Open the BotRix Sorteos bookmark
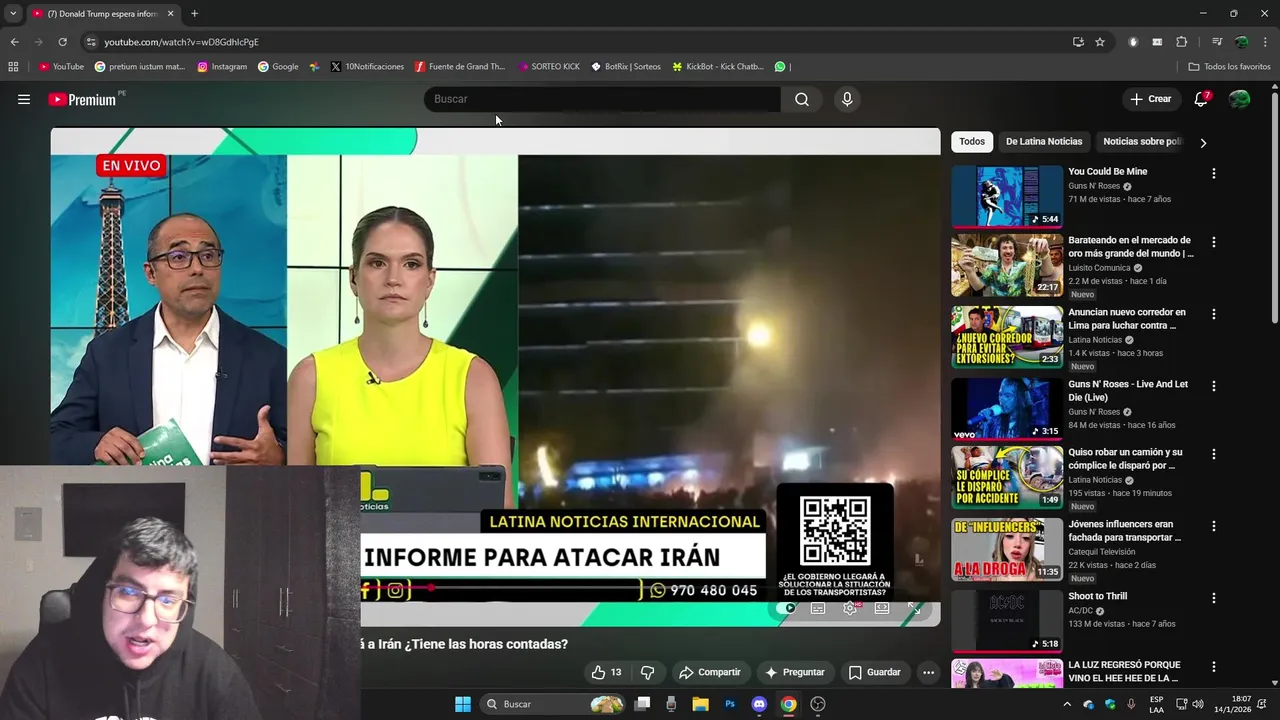Viewport: 1280px width, 720px height. click(626, 67)
